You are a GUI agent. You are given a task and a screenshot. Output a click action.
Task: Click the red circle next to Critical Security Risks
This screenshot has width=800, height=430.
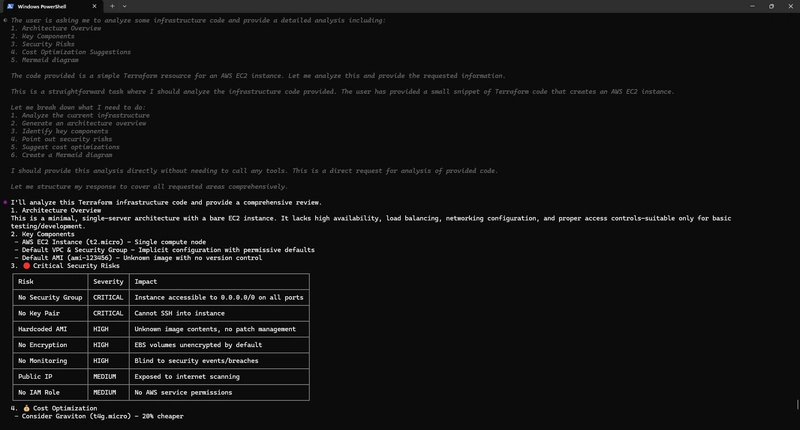point(26,265)
